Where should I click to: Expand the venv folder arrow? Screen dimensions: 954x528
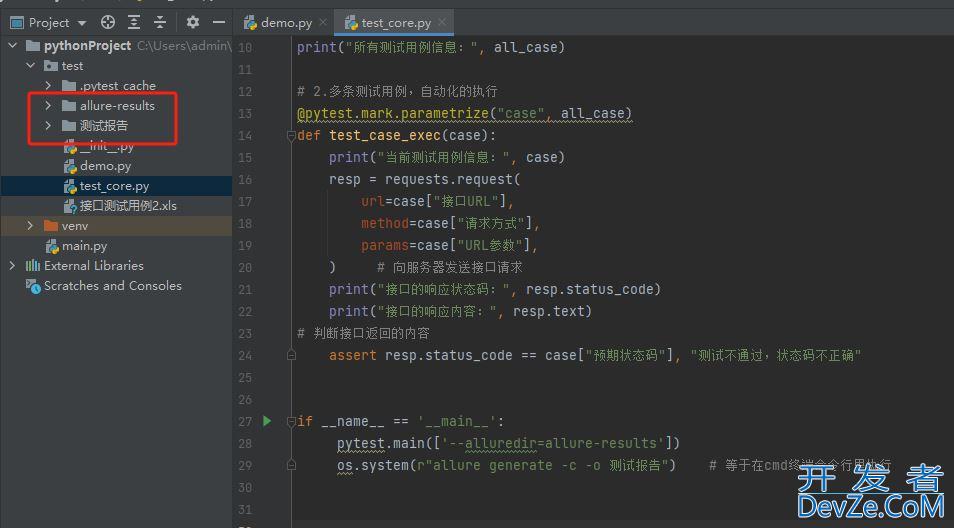pos(30,226)
